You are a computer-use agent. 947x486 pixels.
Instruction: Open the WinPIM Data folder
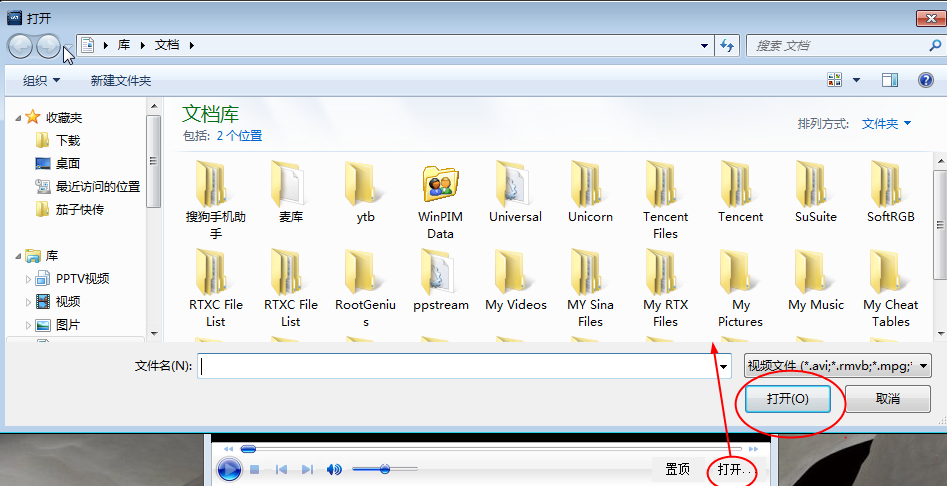point(440,200)
